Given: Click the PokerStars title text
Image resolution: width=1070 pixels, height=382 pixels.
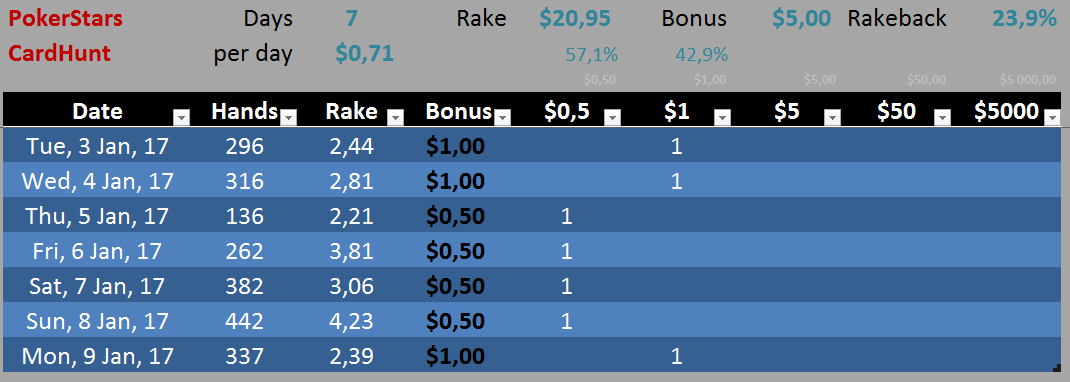Looking at the screenshot, I should click(x=66, y=18).
